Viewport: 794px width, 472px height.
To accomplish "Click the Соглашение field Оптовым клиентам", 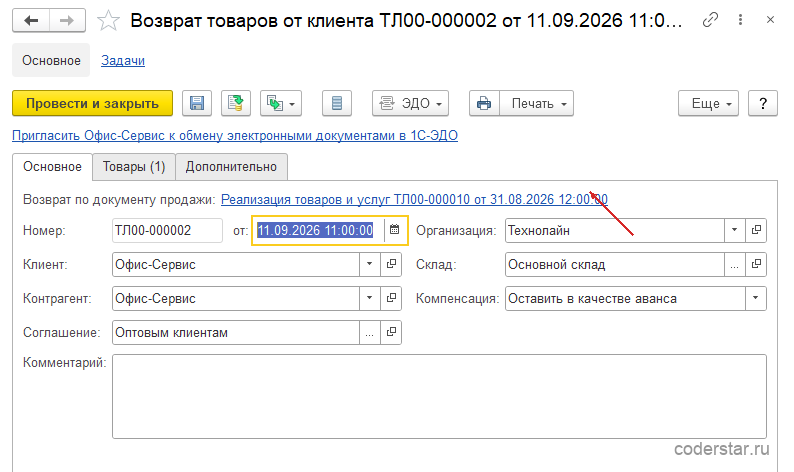I will point(236,333).
